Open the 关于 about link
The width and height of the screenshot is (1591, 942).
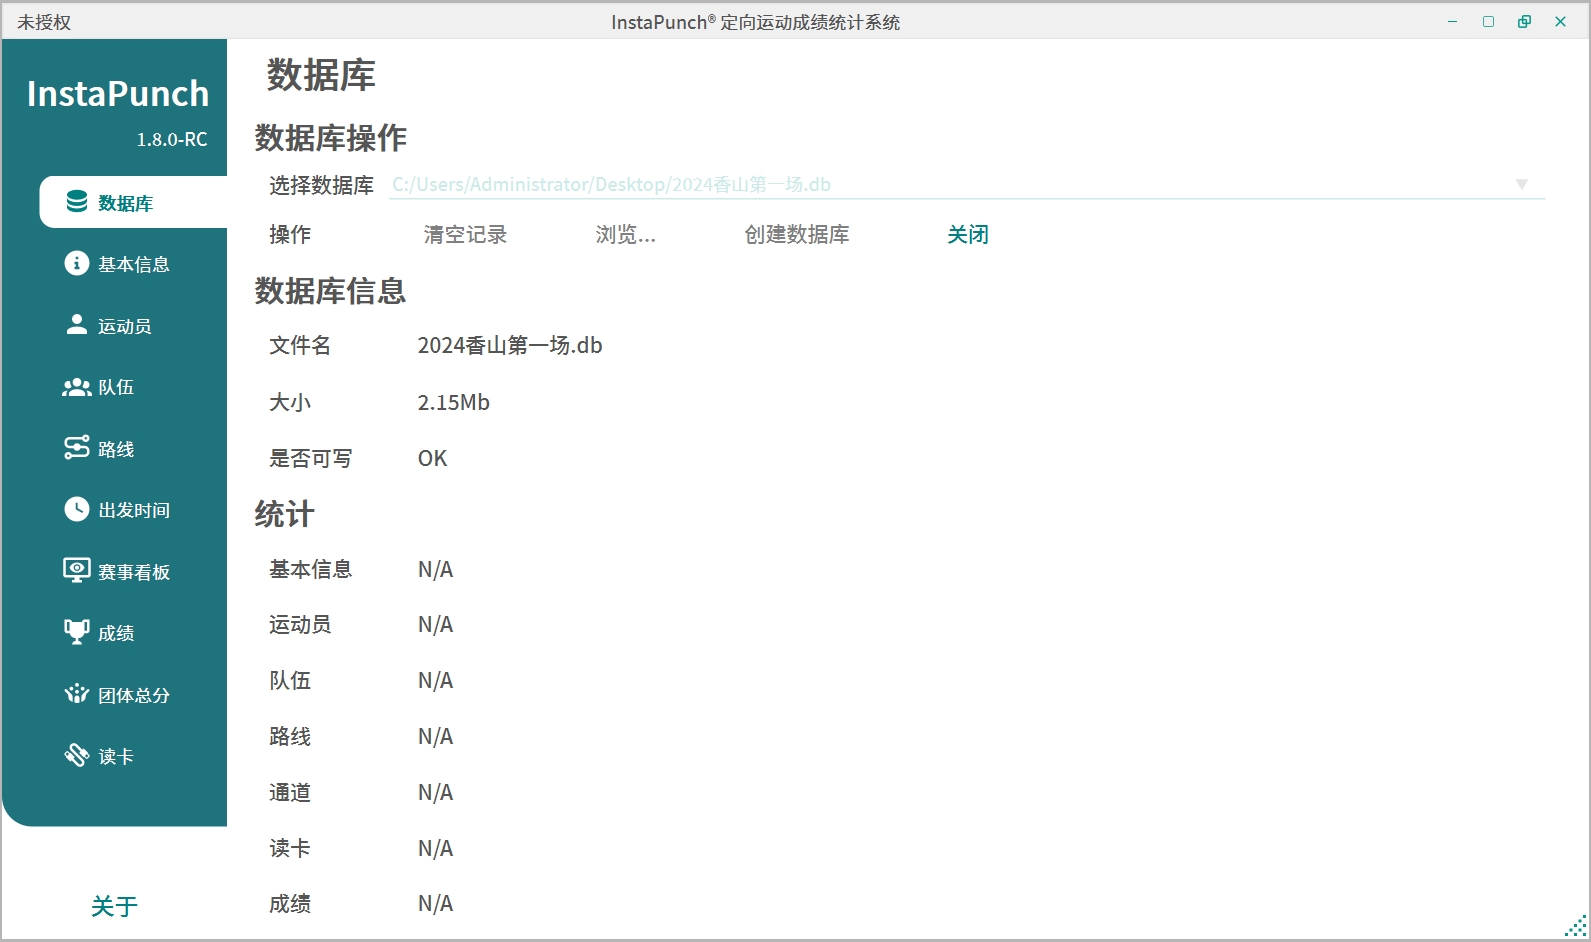point(114,907)
